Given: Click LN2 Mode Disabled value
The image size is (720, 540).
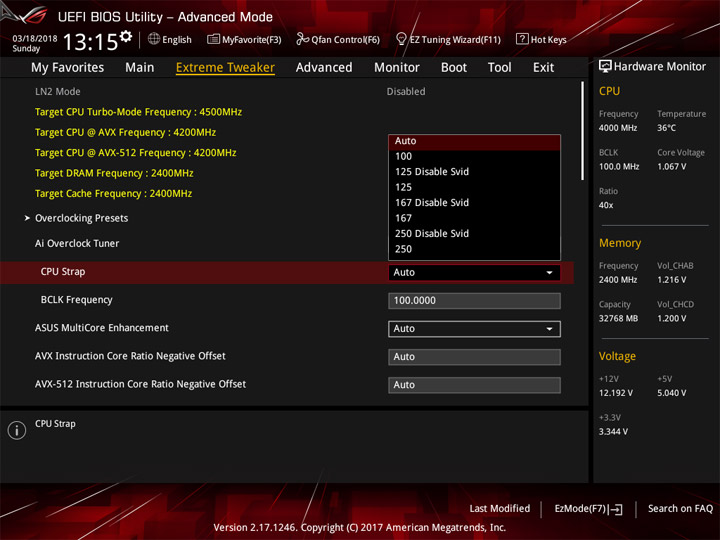Looking at the screenshot, I should [x=406, y=91].
